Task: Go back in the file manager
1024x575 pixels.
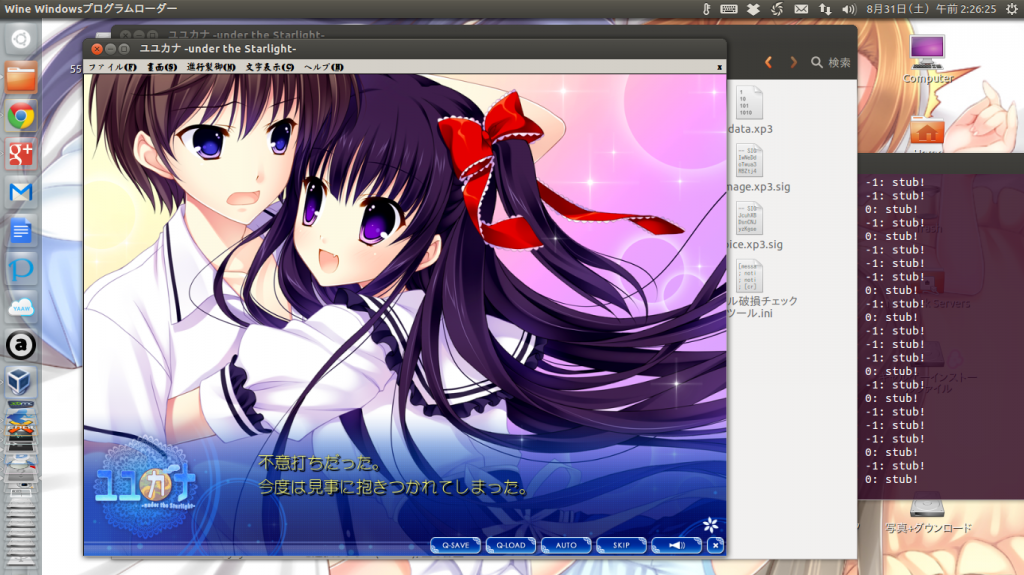Action: click(769, 62)
